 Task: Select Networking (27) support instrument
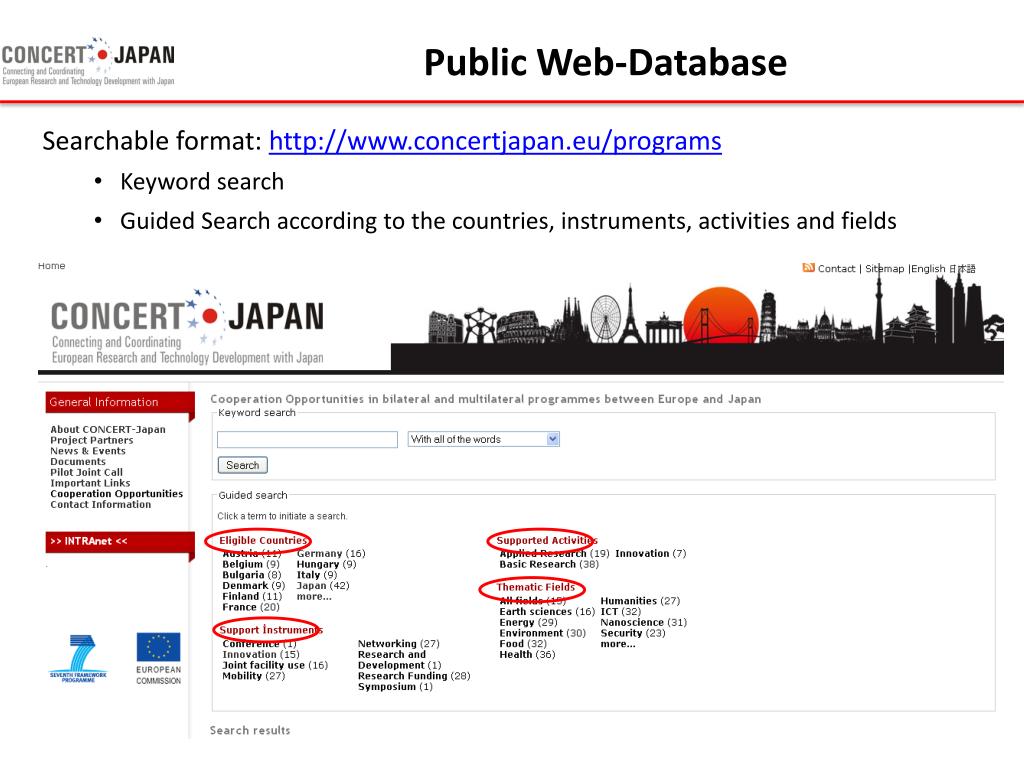pyautogui.click(x=398, y=644)
